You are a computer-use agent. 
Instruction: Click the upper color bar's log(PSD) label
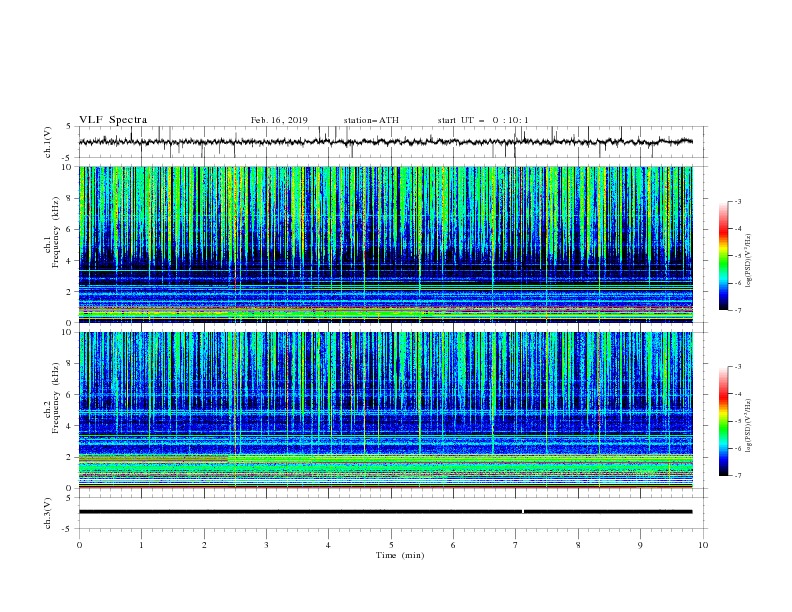pos(749,261)
